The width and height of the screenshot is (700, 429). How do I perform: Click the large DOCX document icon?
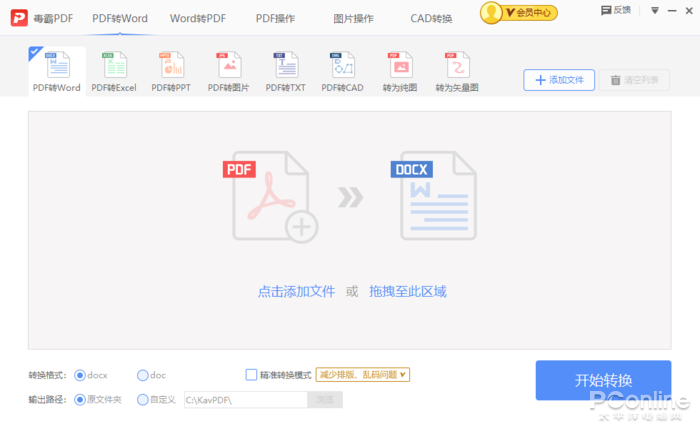click(434, 196)
